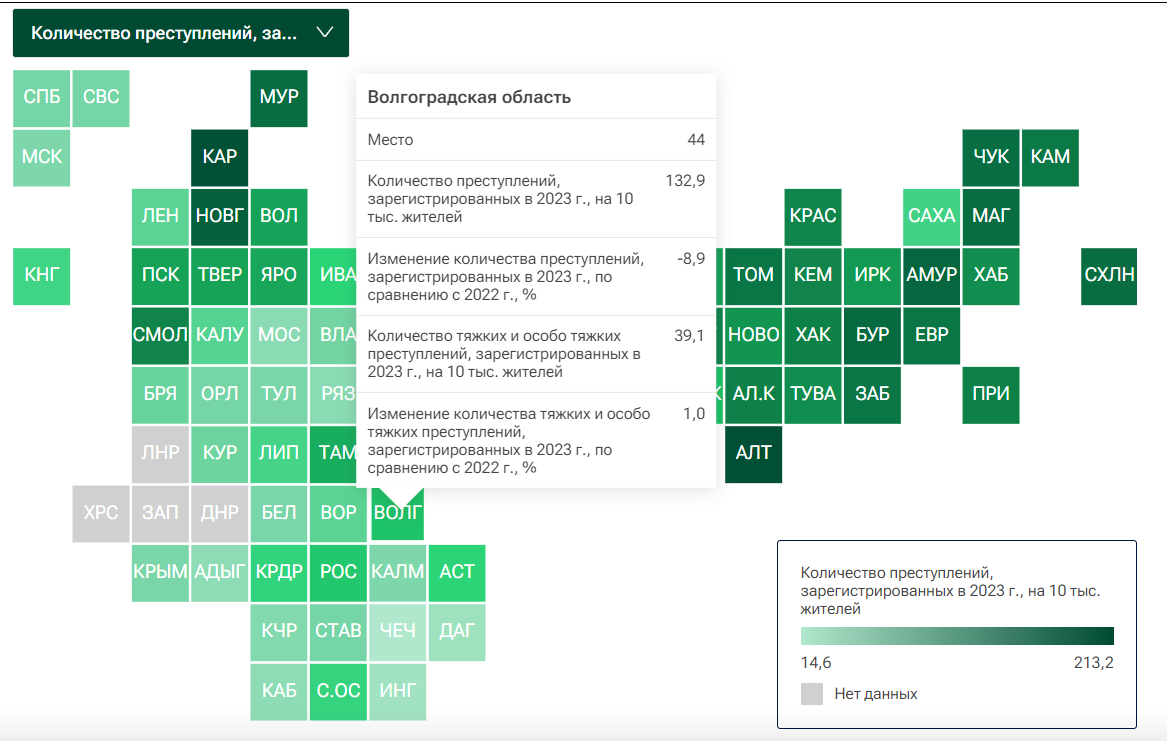Select the ЧЕЧ region tile
Image resolution: width=1167 pixels, height=741 pixels.
398,631
